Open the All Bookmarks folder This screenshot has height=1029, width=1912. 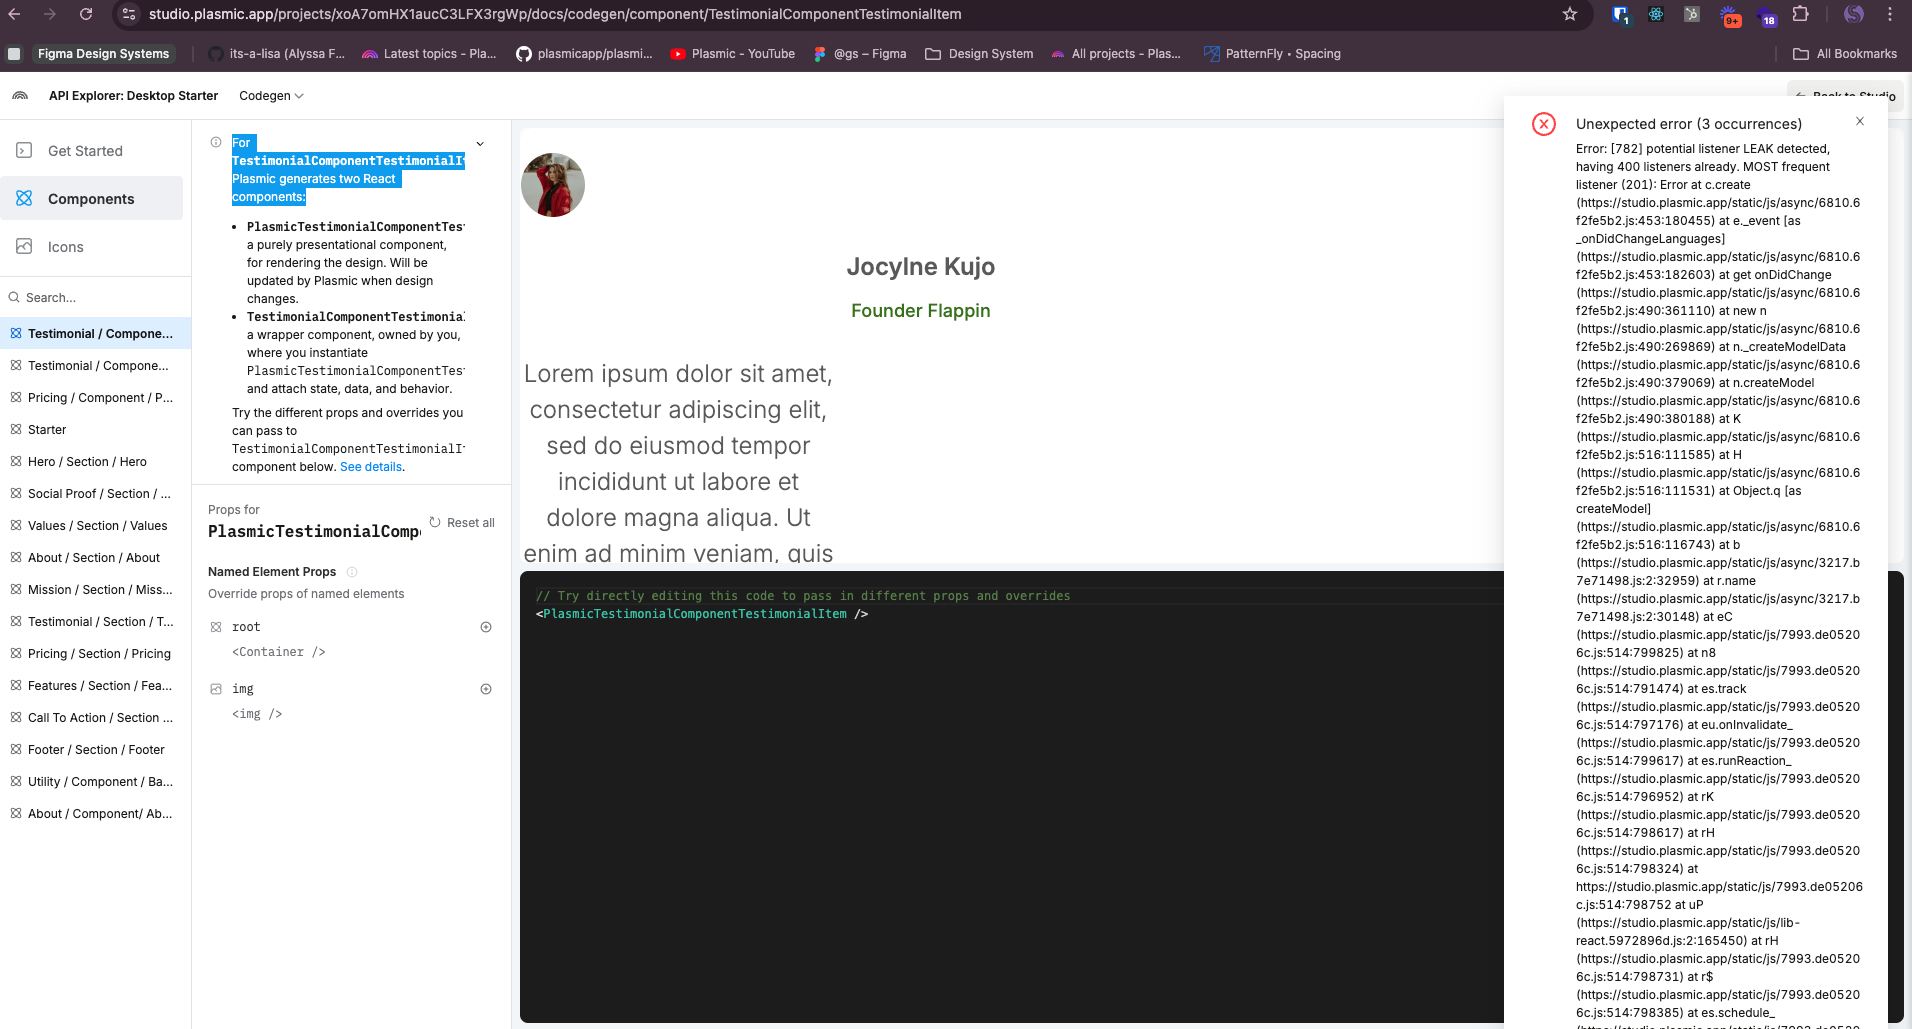[1845, 54]
